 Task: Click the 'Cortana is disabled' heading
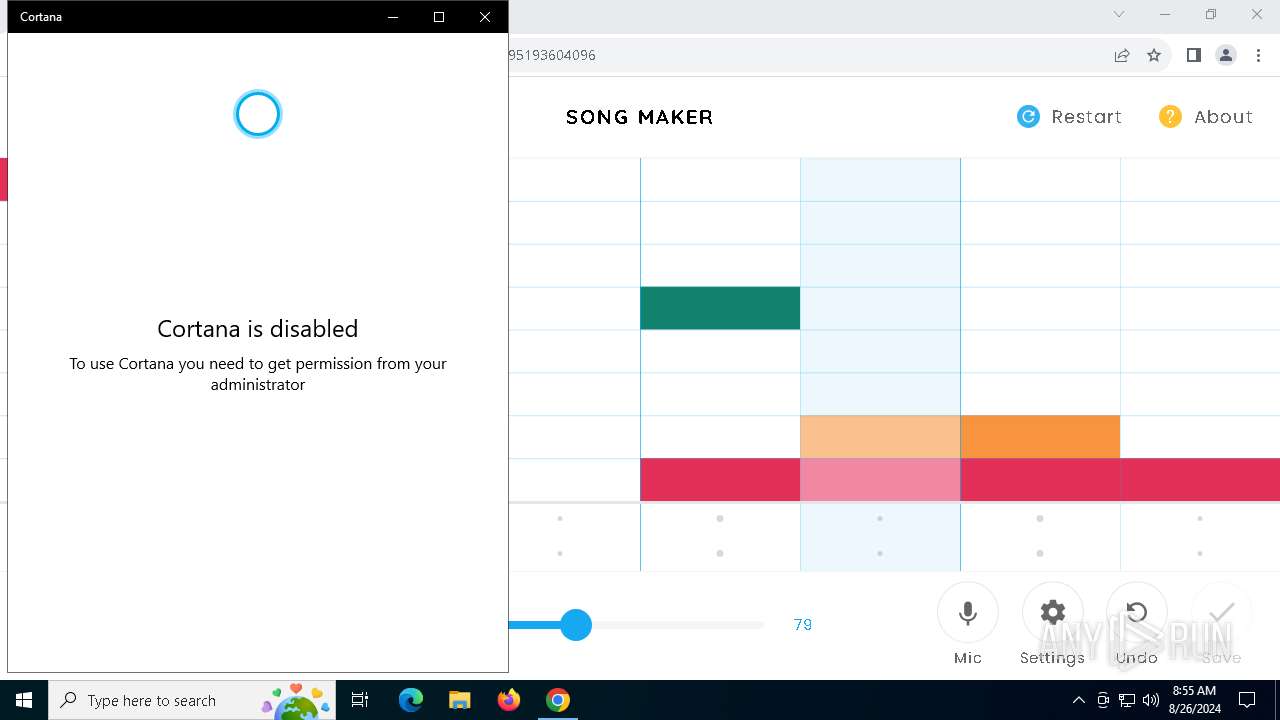coord(258,329)
